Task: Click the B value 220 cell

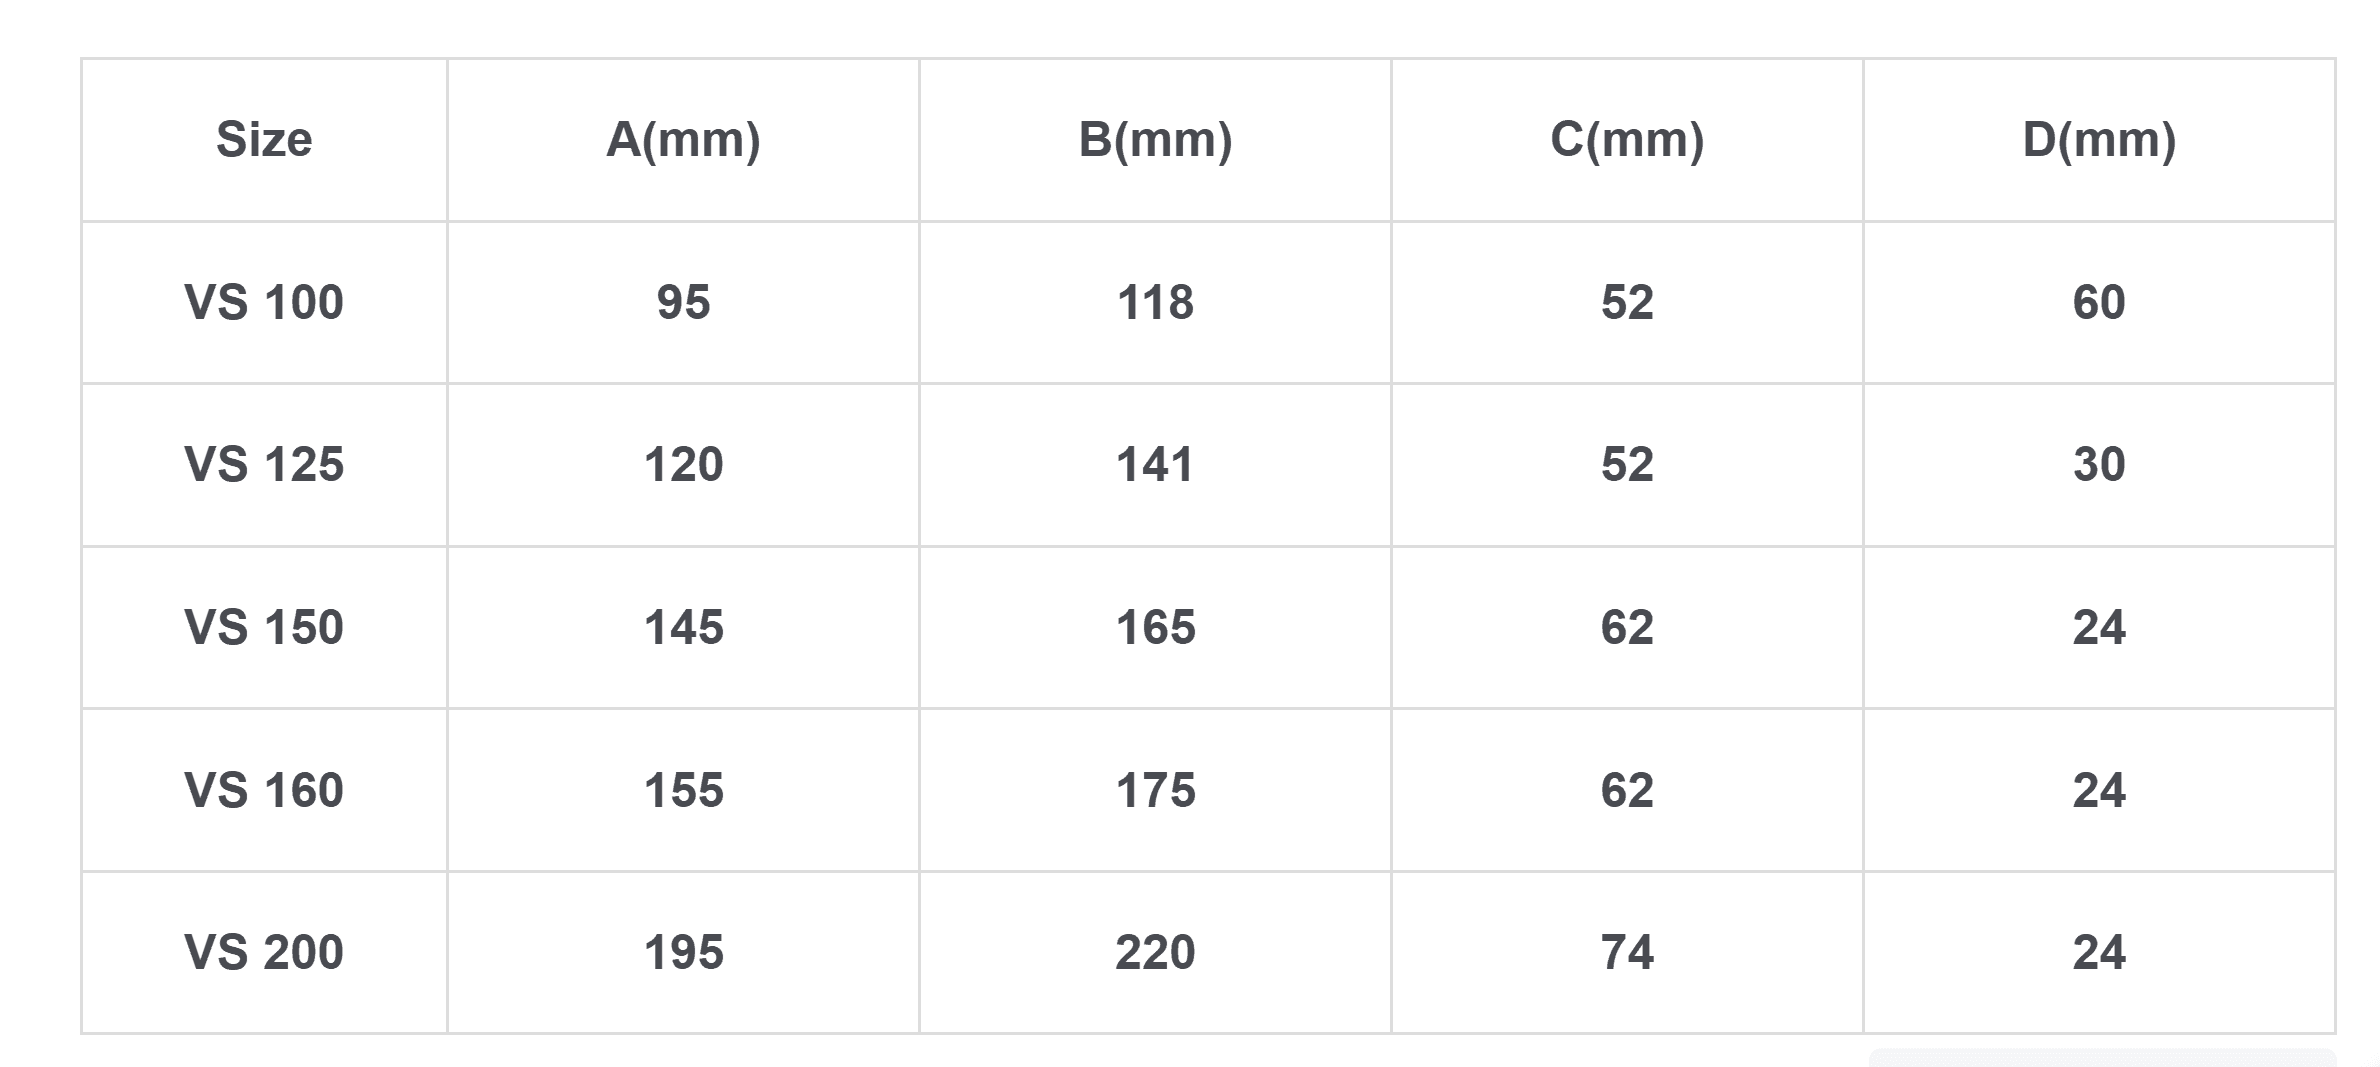Action: click(1155, 952)
